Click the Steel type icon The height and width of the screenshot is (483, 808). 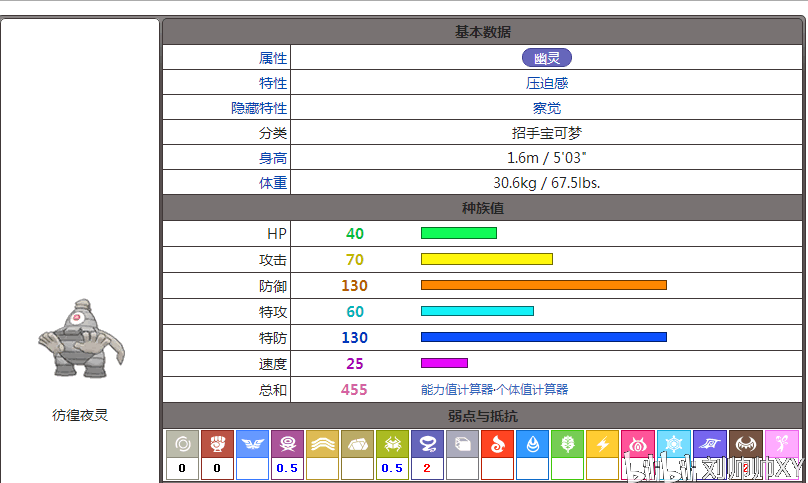(462, 444)
